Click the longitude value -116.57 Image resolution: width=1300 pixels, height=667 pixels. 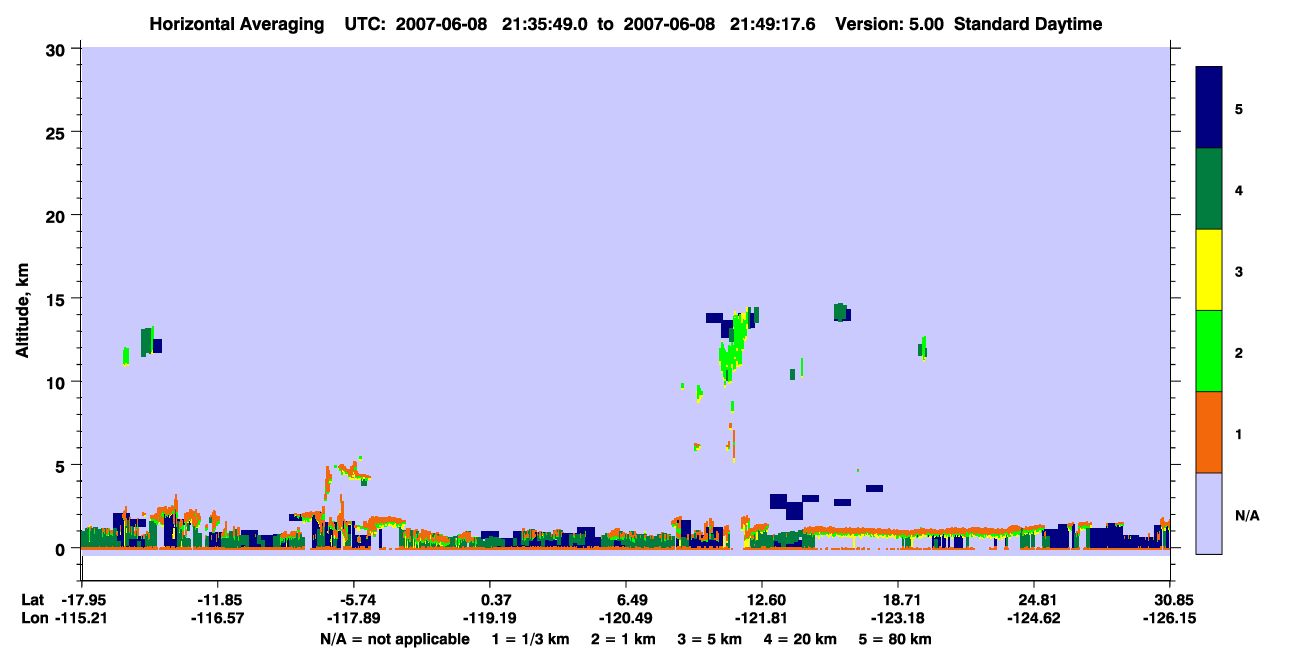(218, 619)
